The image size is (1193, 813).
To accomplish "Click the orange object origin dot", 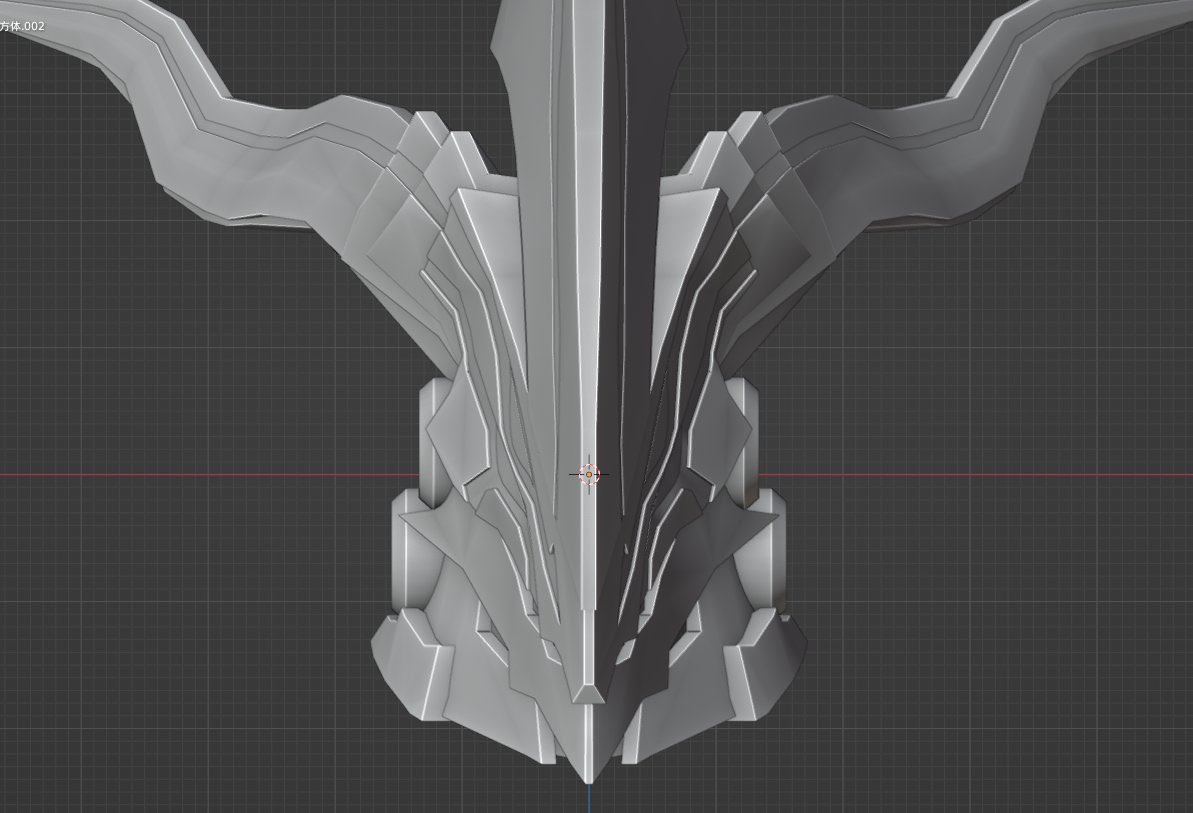I will point(589,475).
